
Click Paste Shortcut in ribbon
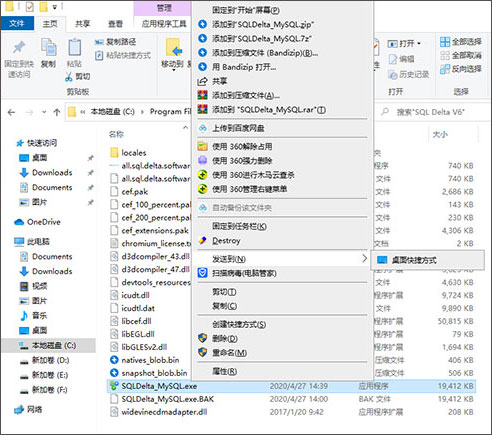click(x=123, y=55)
